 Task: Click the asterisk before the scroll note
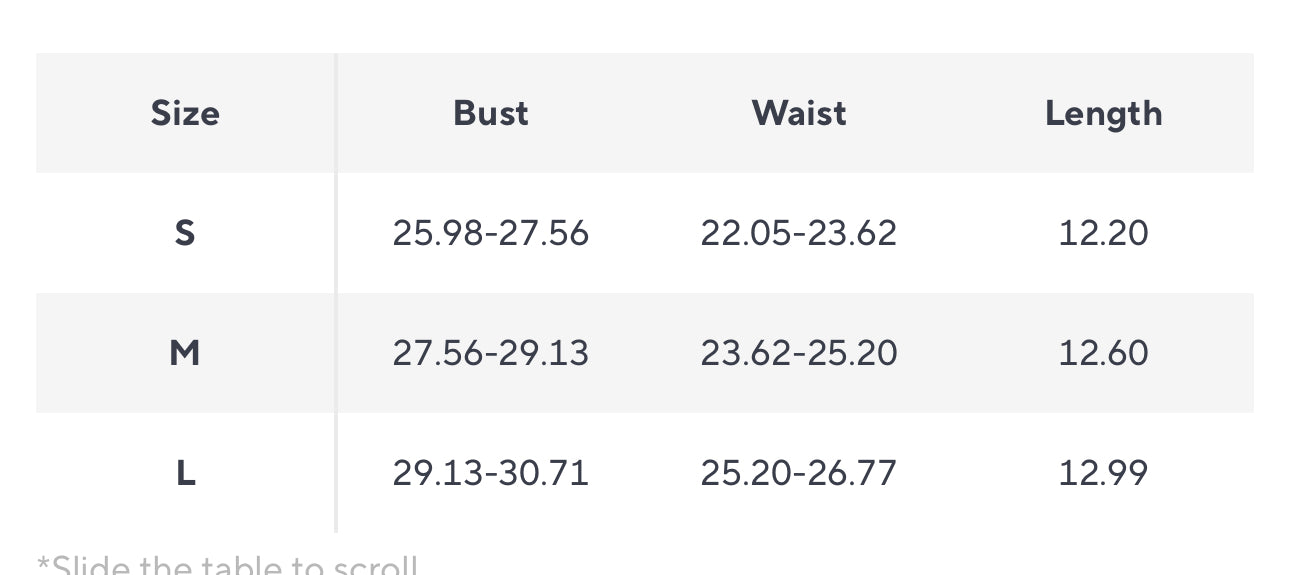tap(43, 562)
